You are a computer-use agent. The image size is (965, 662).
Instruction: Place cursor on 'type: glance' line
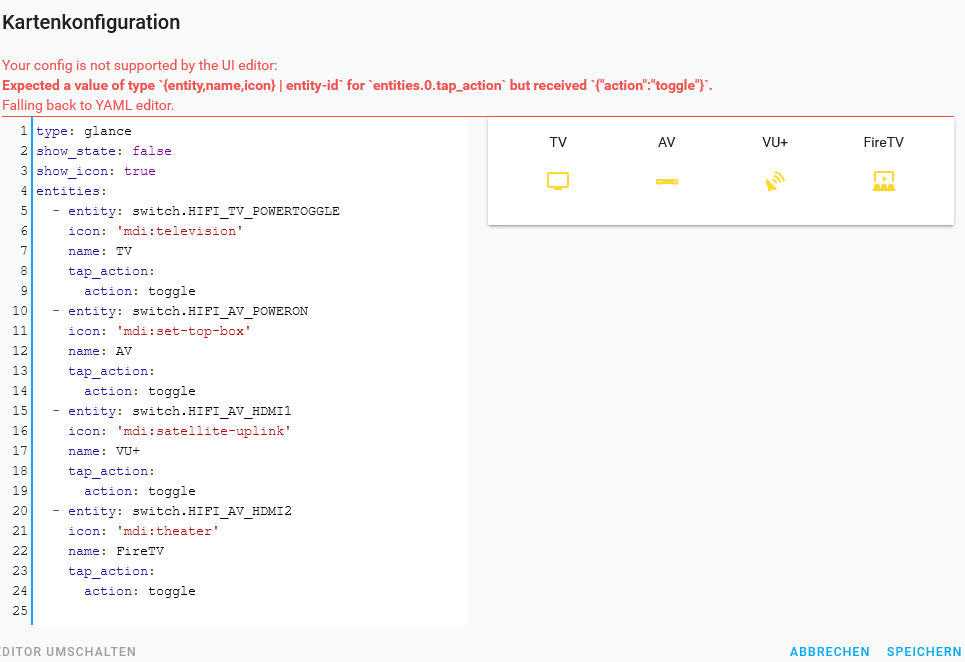(x=84, y=131)
